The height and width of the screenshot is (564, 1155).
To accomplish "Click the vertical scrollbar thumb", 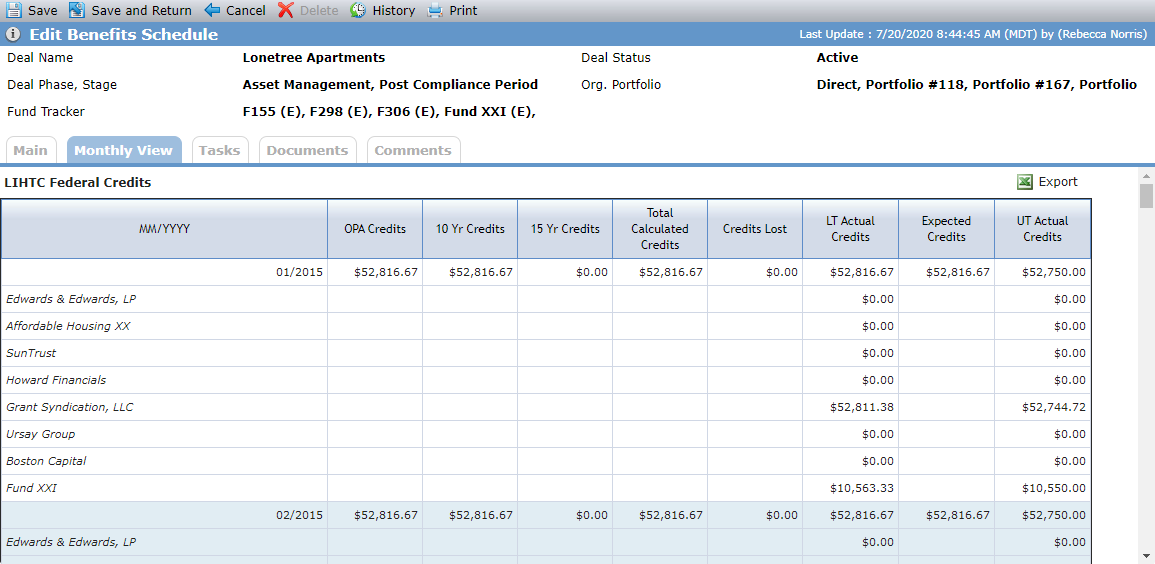I will 1146,197.
